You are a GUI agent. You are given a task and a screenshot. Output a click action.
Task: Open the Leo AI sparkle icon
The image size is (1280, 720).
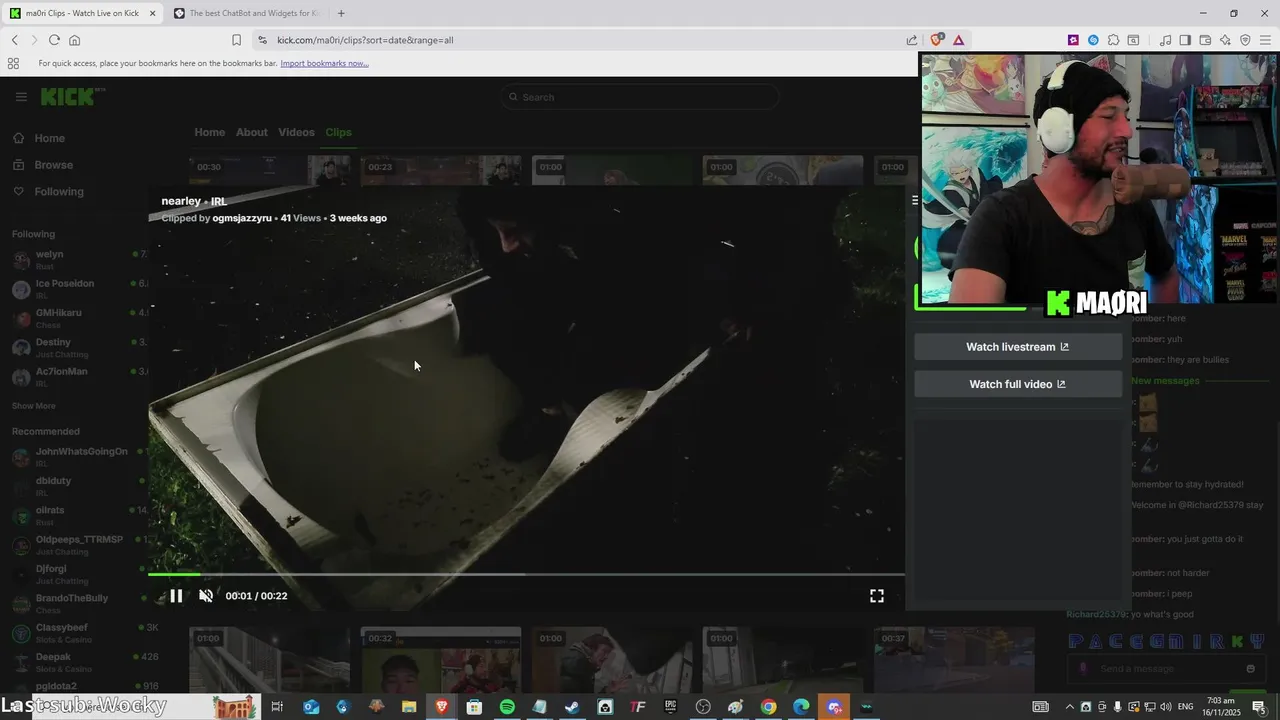click(x=1225, y=40)
